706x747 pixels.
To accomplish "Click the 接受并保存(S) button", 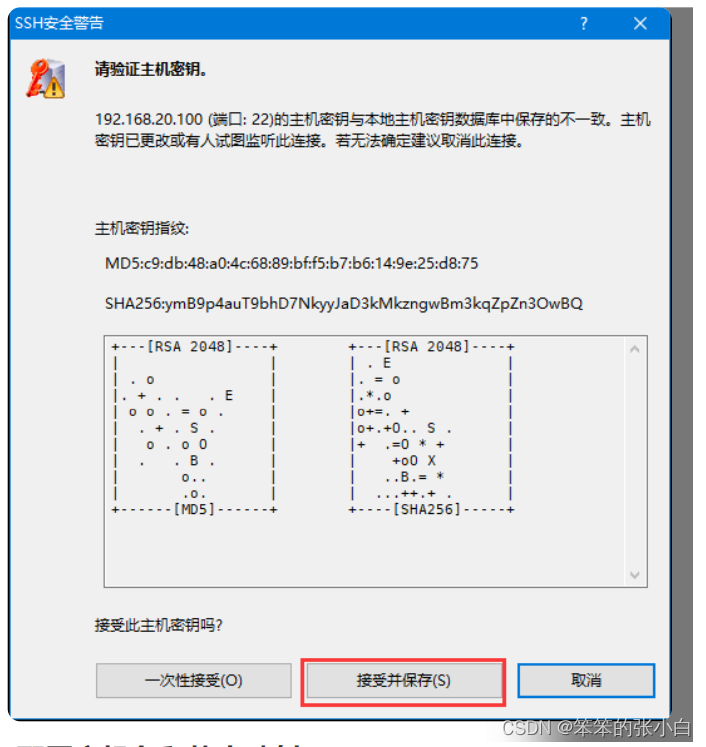I will [x=403, y=680].
